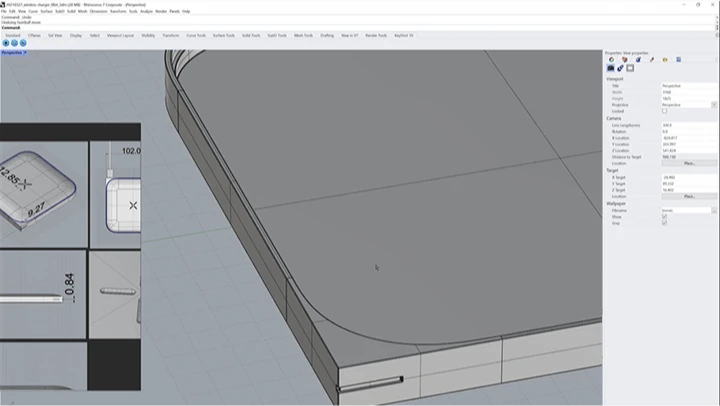
Task: Switch to the CPlanes toolbar tab
Action: pos(34,35)
